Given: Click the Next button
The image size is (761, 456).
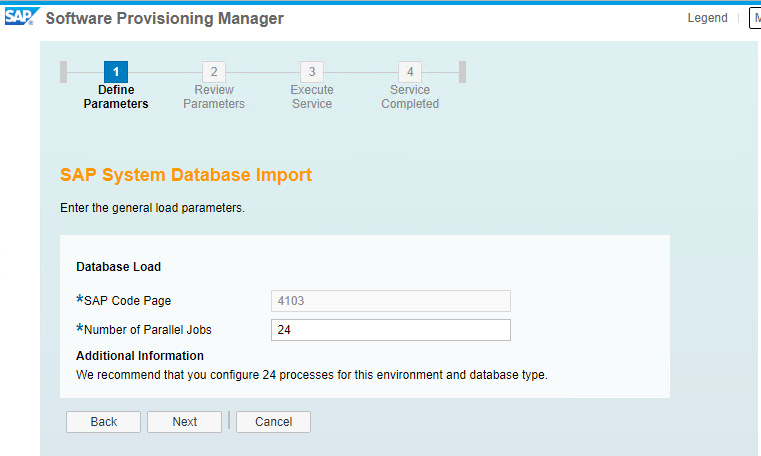Looking at the screenshot, I should click(184, 422).
